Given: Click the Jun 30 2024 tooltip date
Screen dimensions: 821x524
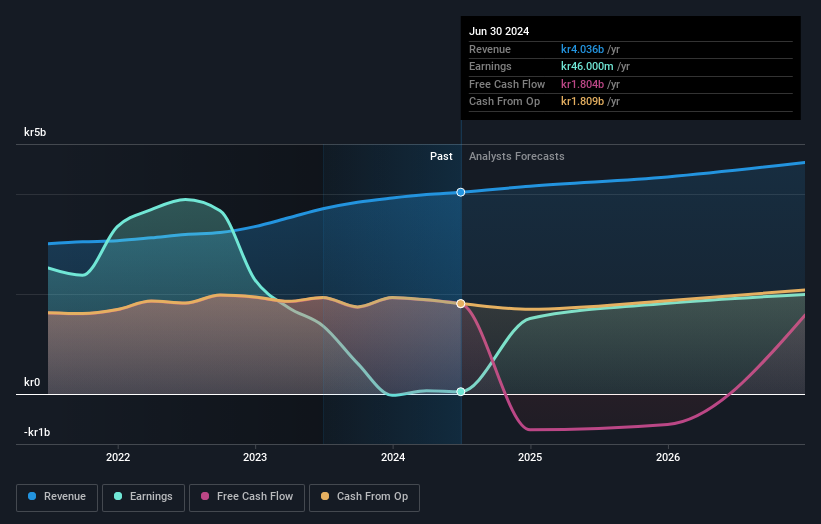Looking at the screenshot, I should (499, 31).
